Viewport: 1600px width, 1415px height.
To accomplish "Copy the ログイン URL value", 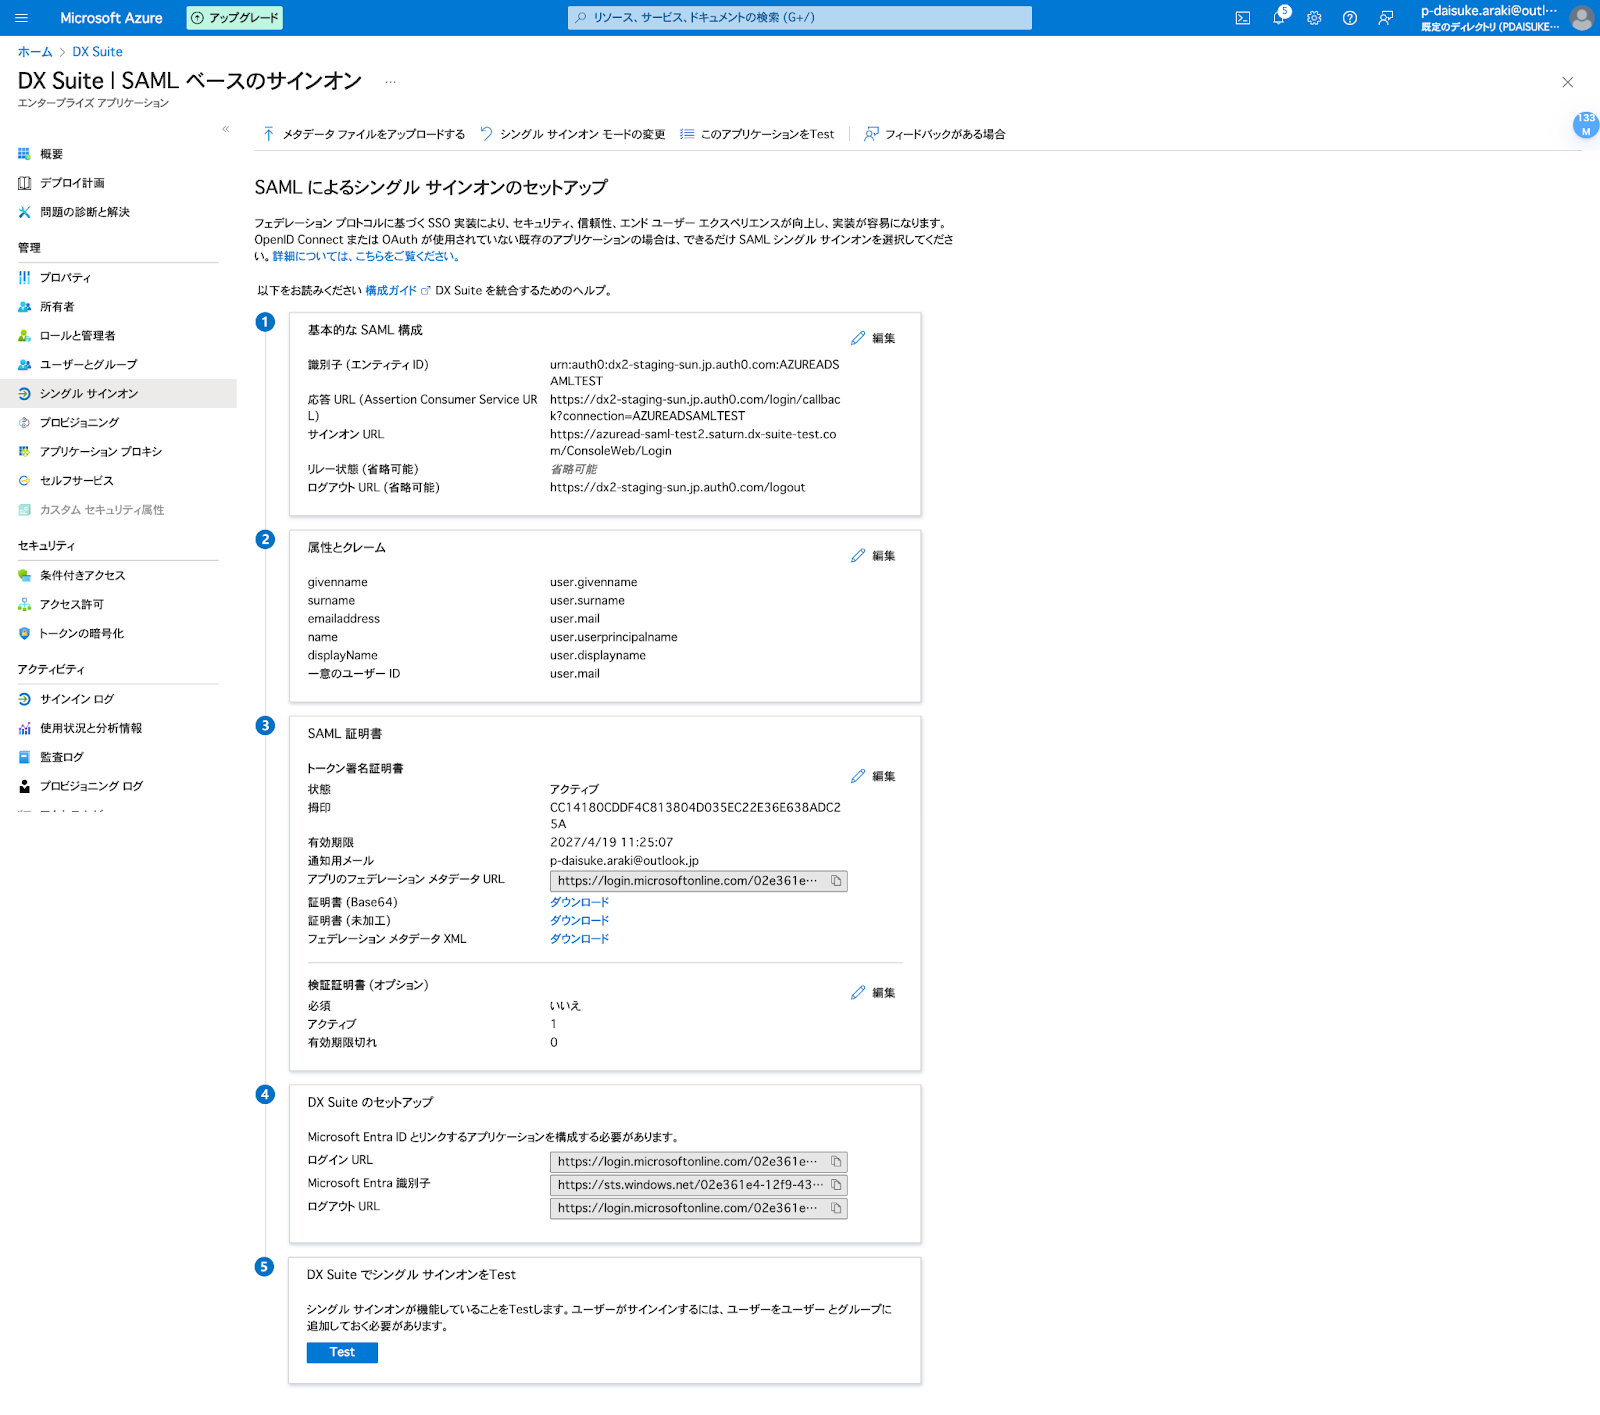I will [x=837, y=1162].
